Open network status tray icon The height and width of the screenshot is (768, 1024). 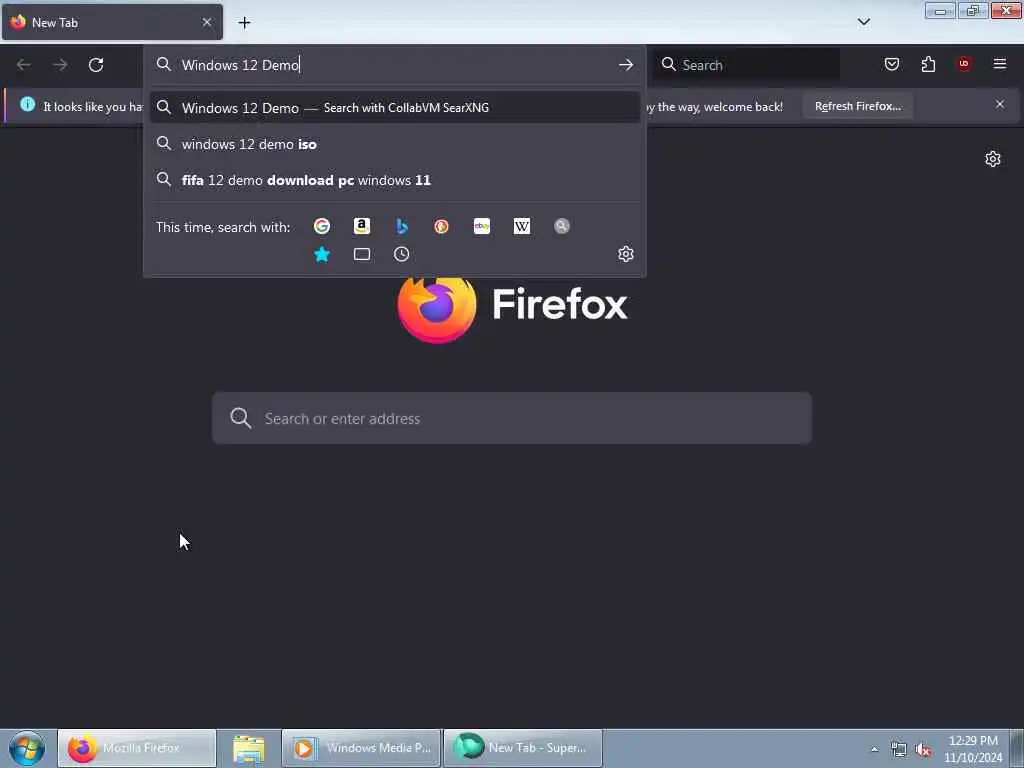click(899, 750)
